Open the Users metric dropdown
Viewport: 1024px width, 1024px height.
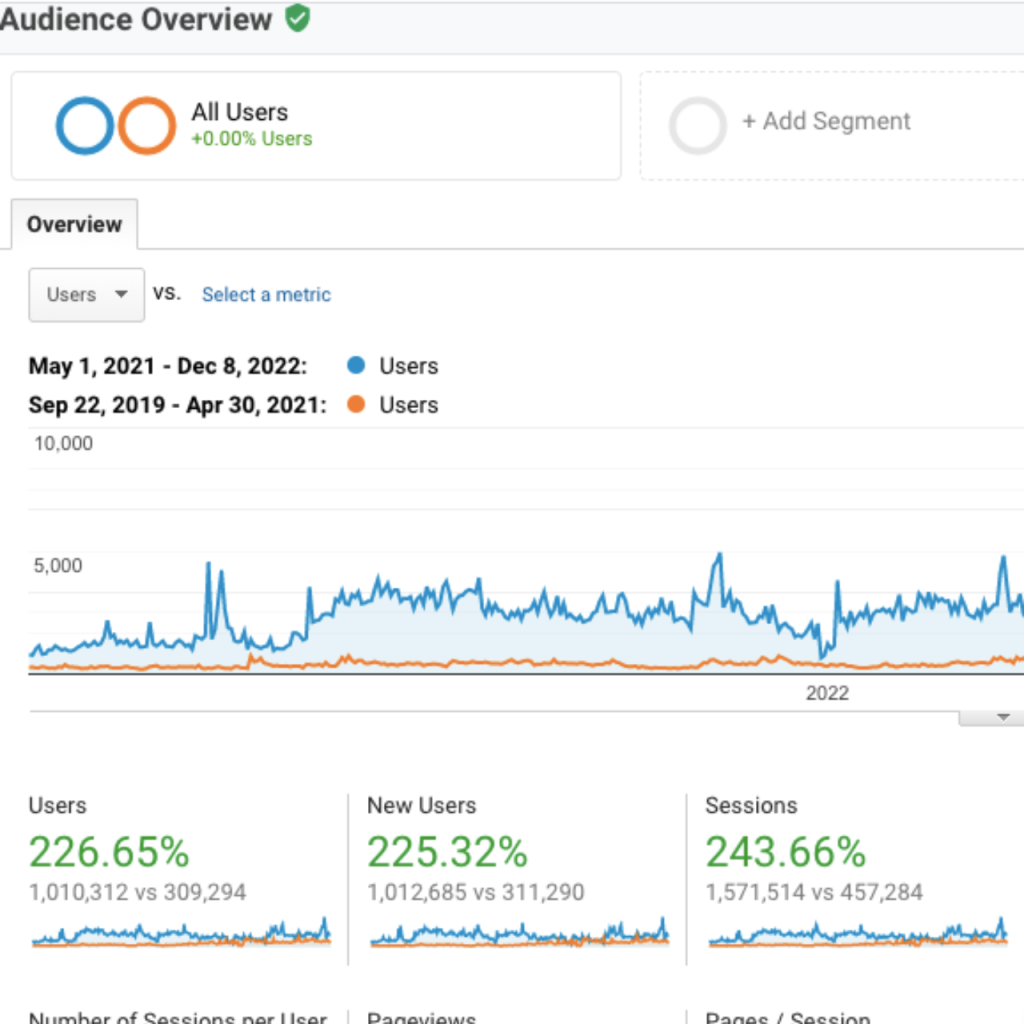coord(86,294)
